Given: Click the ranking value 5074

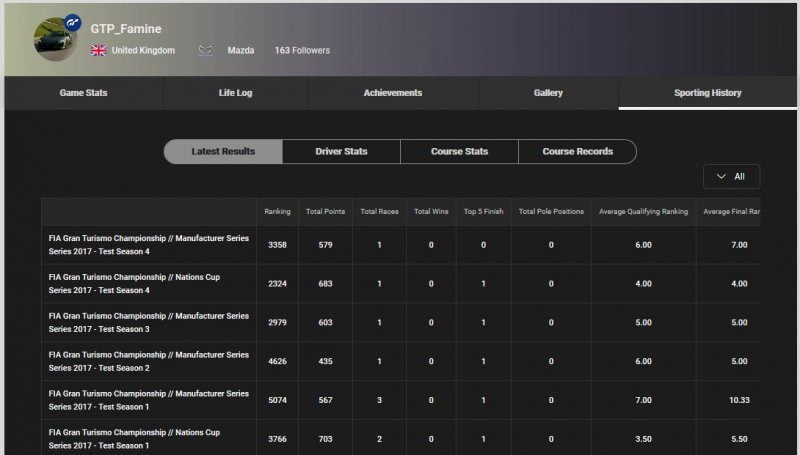Looking at the screenshot, I should (278, 400).
